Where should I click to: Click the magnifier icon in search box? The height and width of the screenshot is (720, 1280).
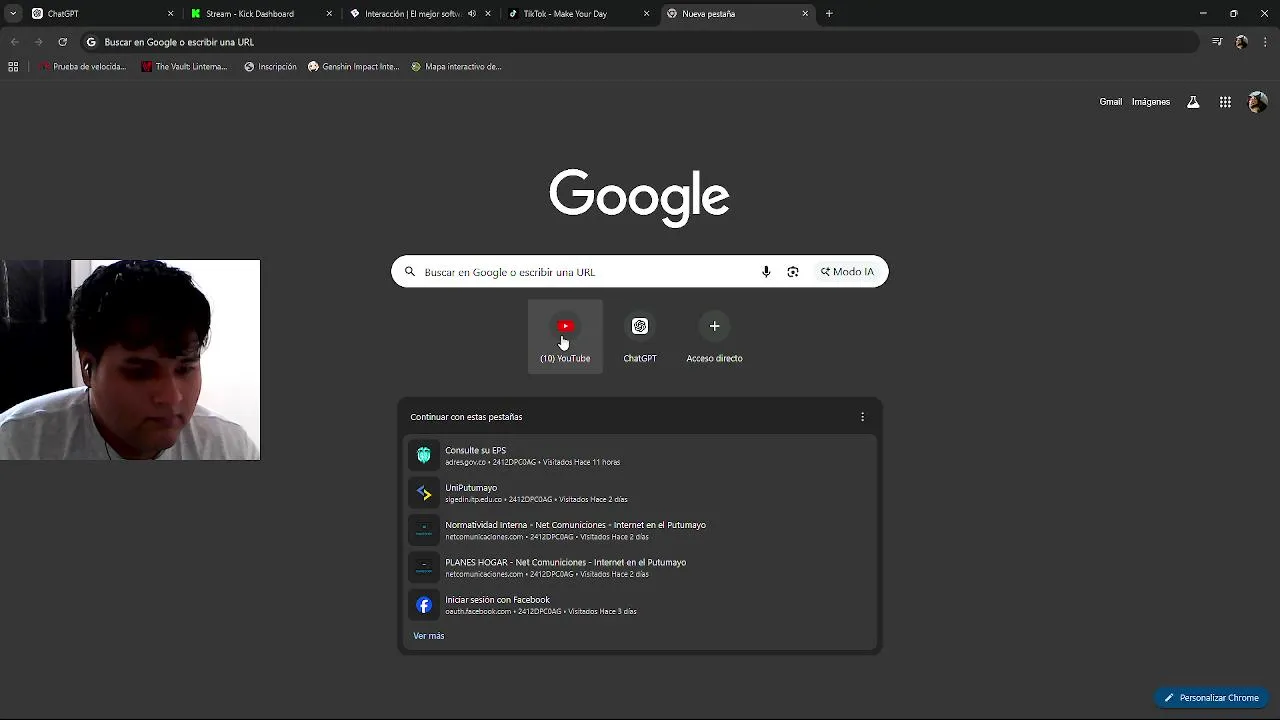(410, 272)
